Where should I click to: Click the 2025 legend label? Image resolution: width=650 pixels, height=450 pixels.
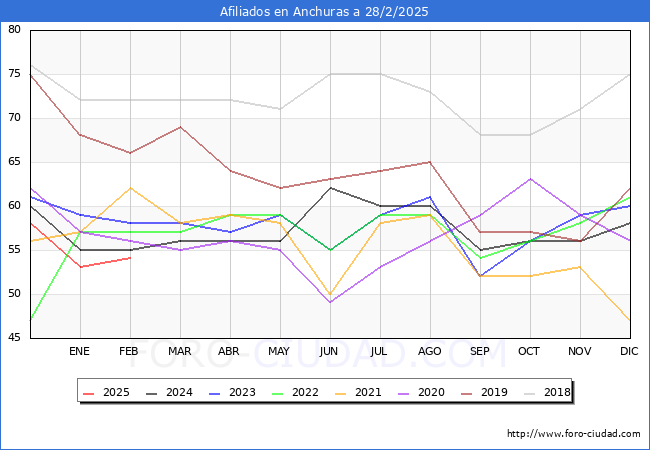[x=116, y=392]
